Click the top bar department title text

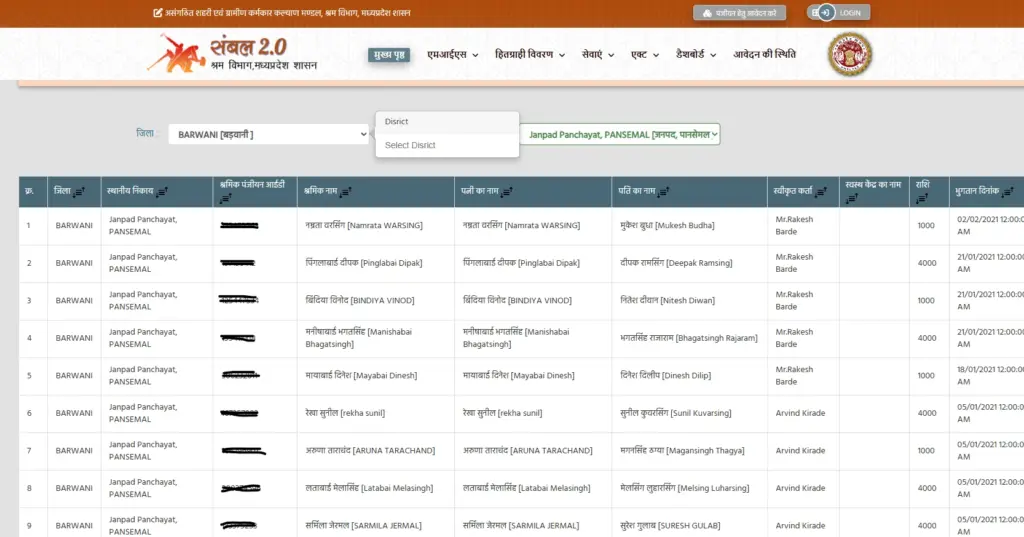tap(287, 12)
